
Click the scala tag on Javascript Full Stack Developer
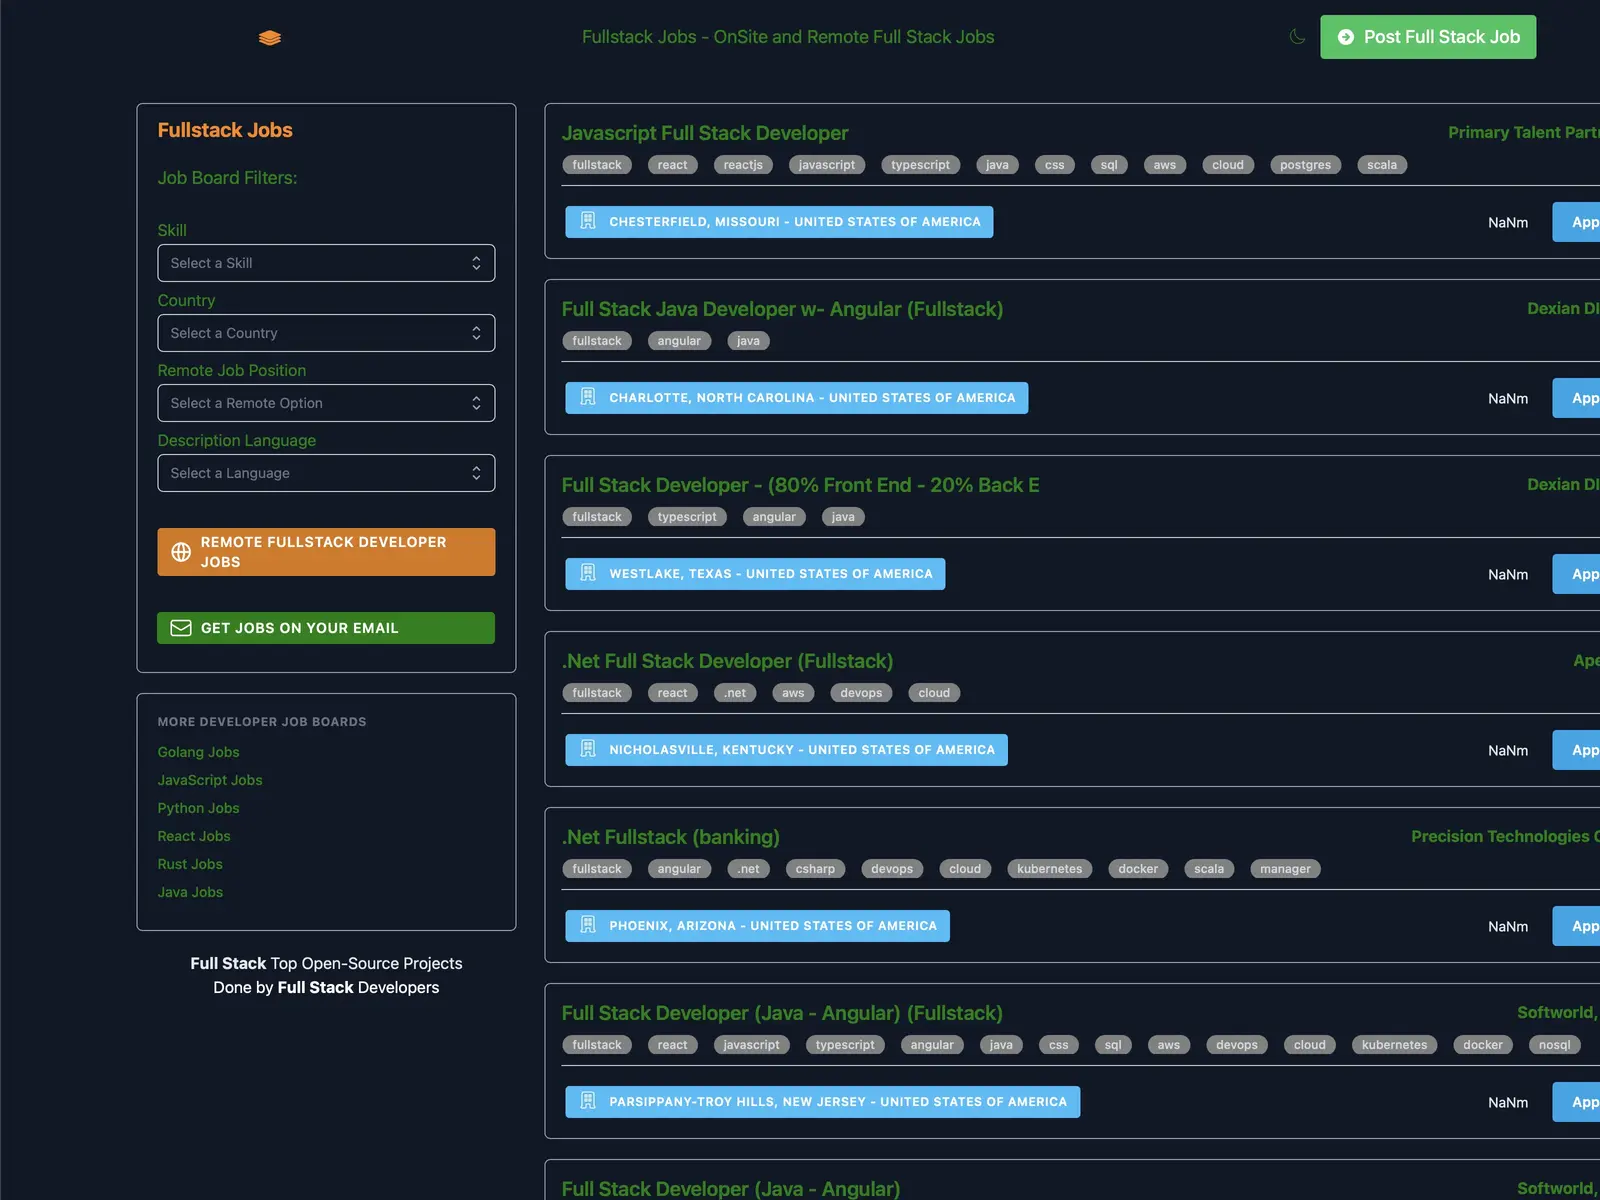[1382, 165]
